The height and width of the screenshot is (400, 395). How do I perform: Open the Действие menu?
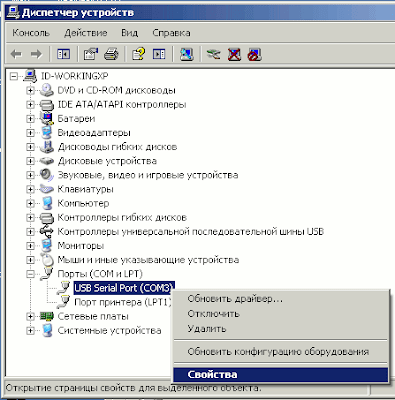[x=86, y=33]
